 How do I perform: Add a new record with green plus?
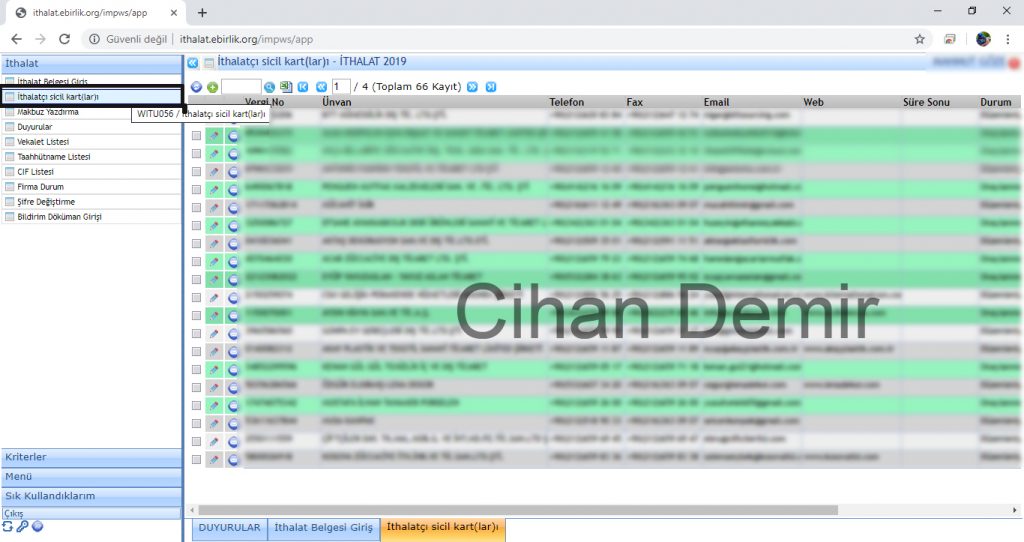(x=212, y=87)
